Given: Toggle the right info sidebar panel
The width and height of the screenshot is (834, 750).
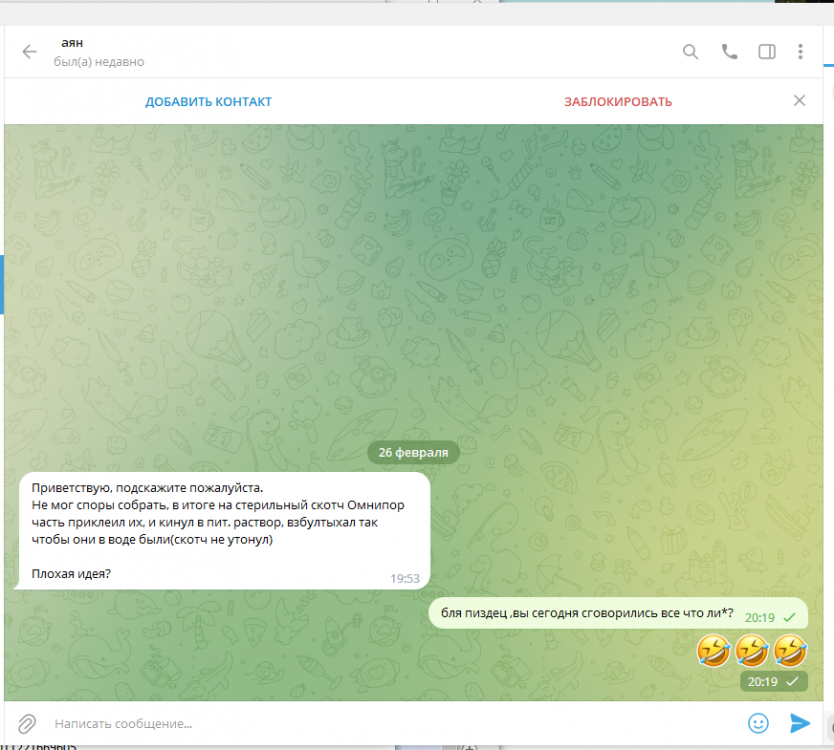Looking at the screenshot, I should [766, 52].
